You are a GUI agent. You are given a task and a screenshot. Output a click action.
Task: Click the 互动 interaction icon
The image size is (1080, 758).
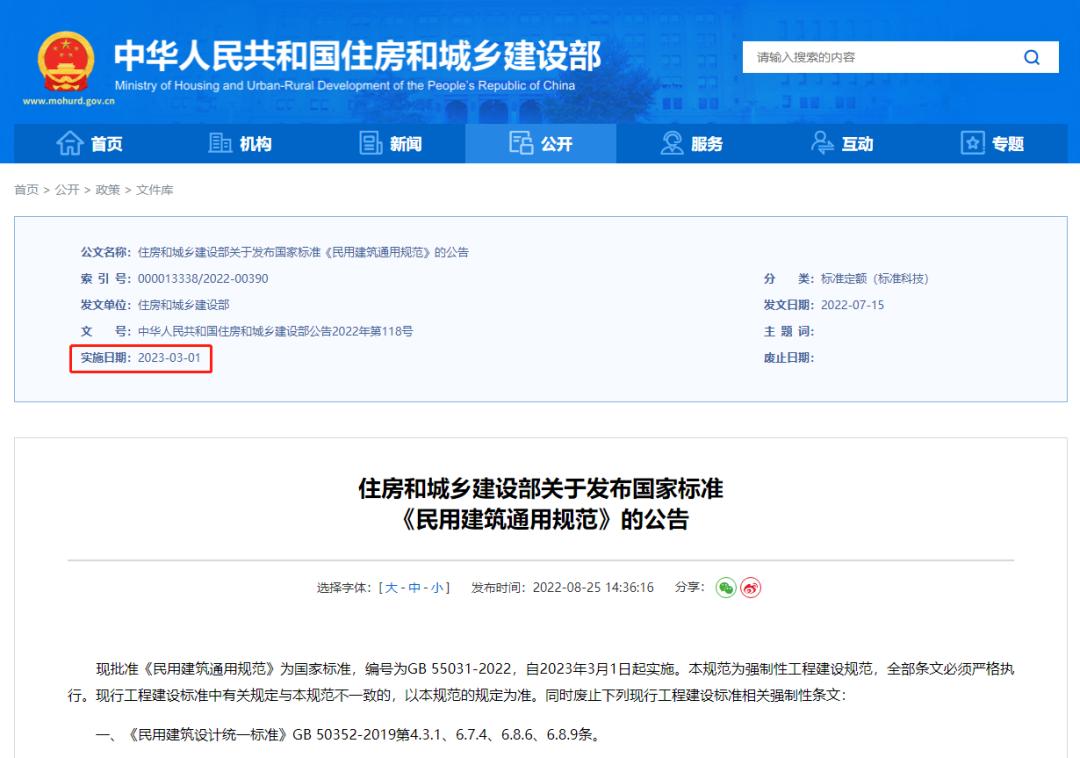click(822, 143)
